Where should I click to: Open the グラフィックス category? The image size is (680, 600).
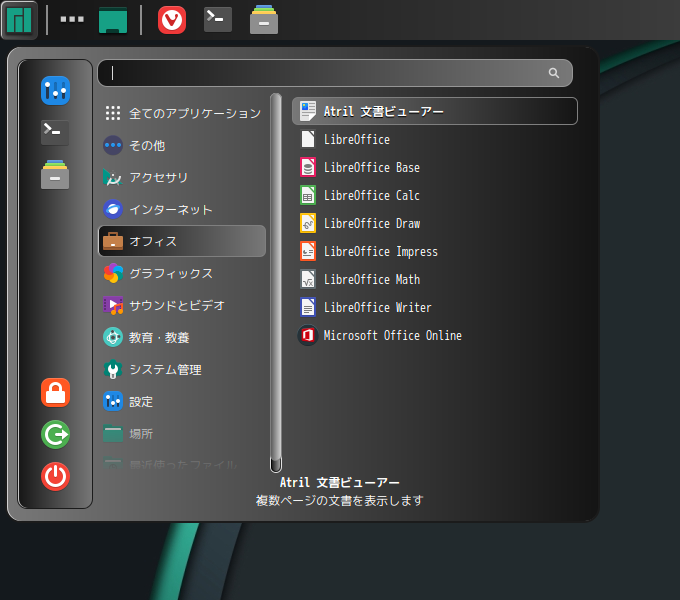coord(182,274)
